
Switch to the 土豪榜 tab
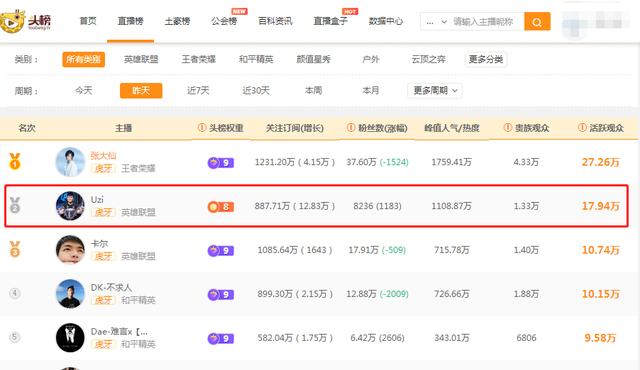click(x=177, y=21)
